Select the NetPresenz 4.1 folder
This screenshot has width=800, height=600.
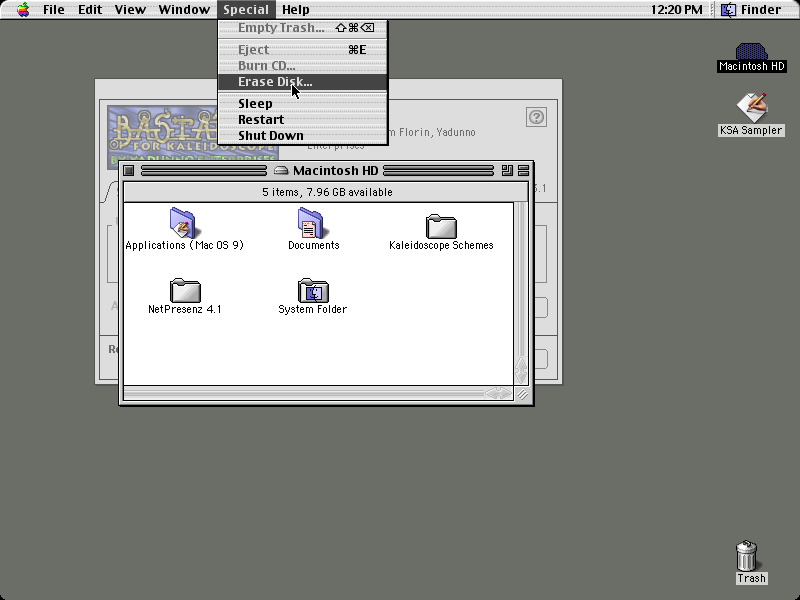(185, 296)
